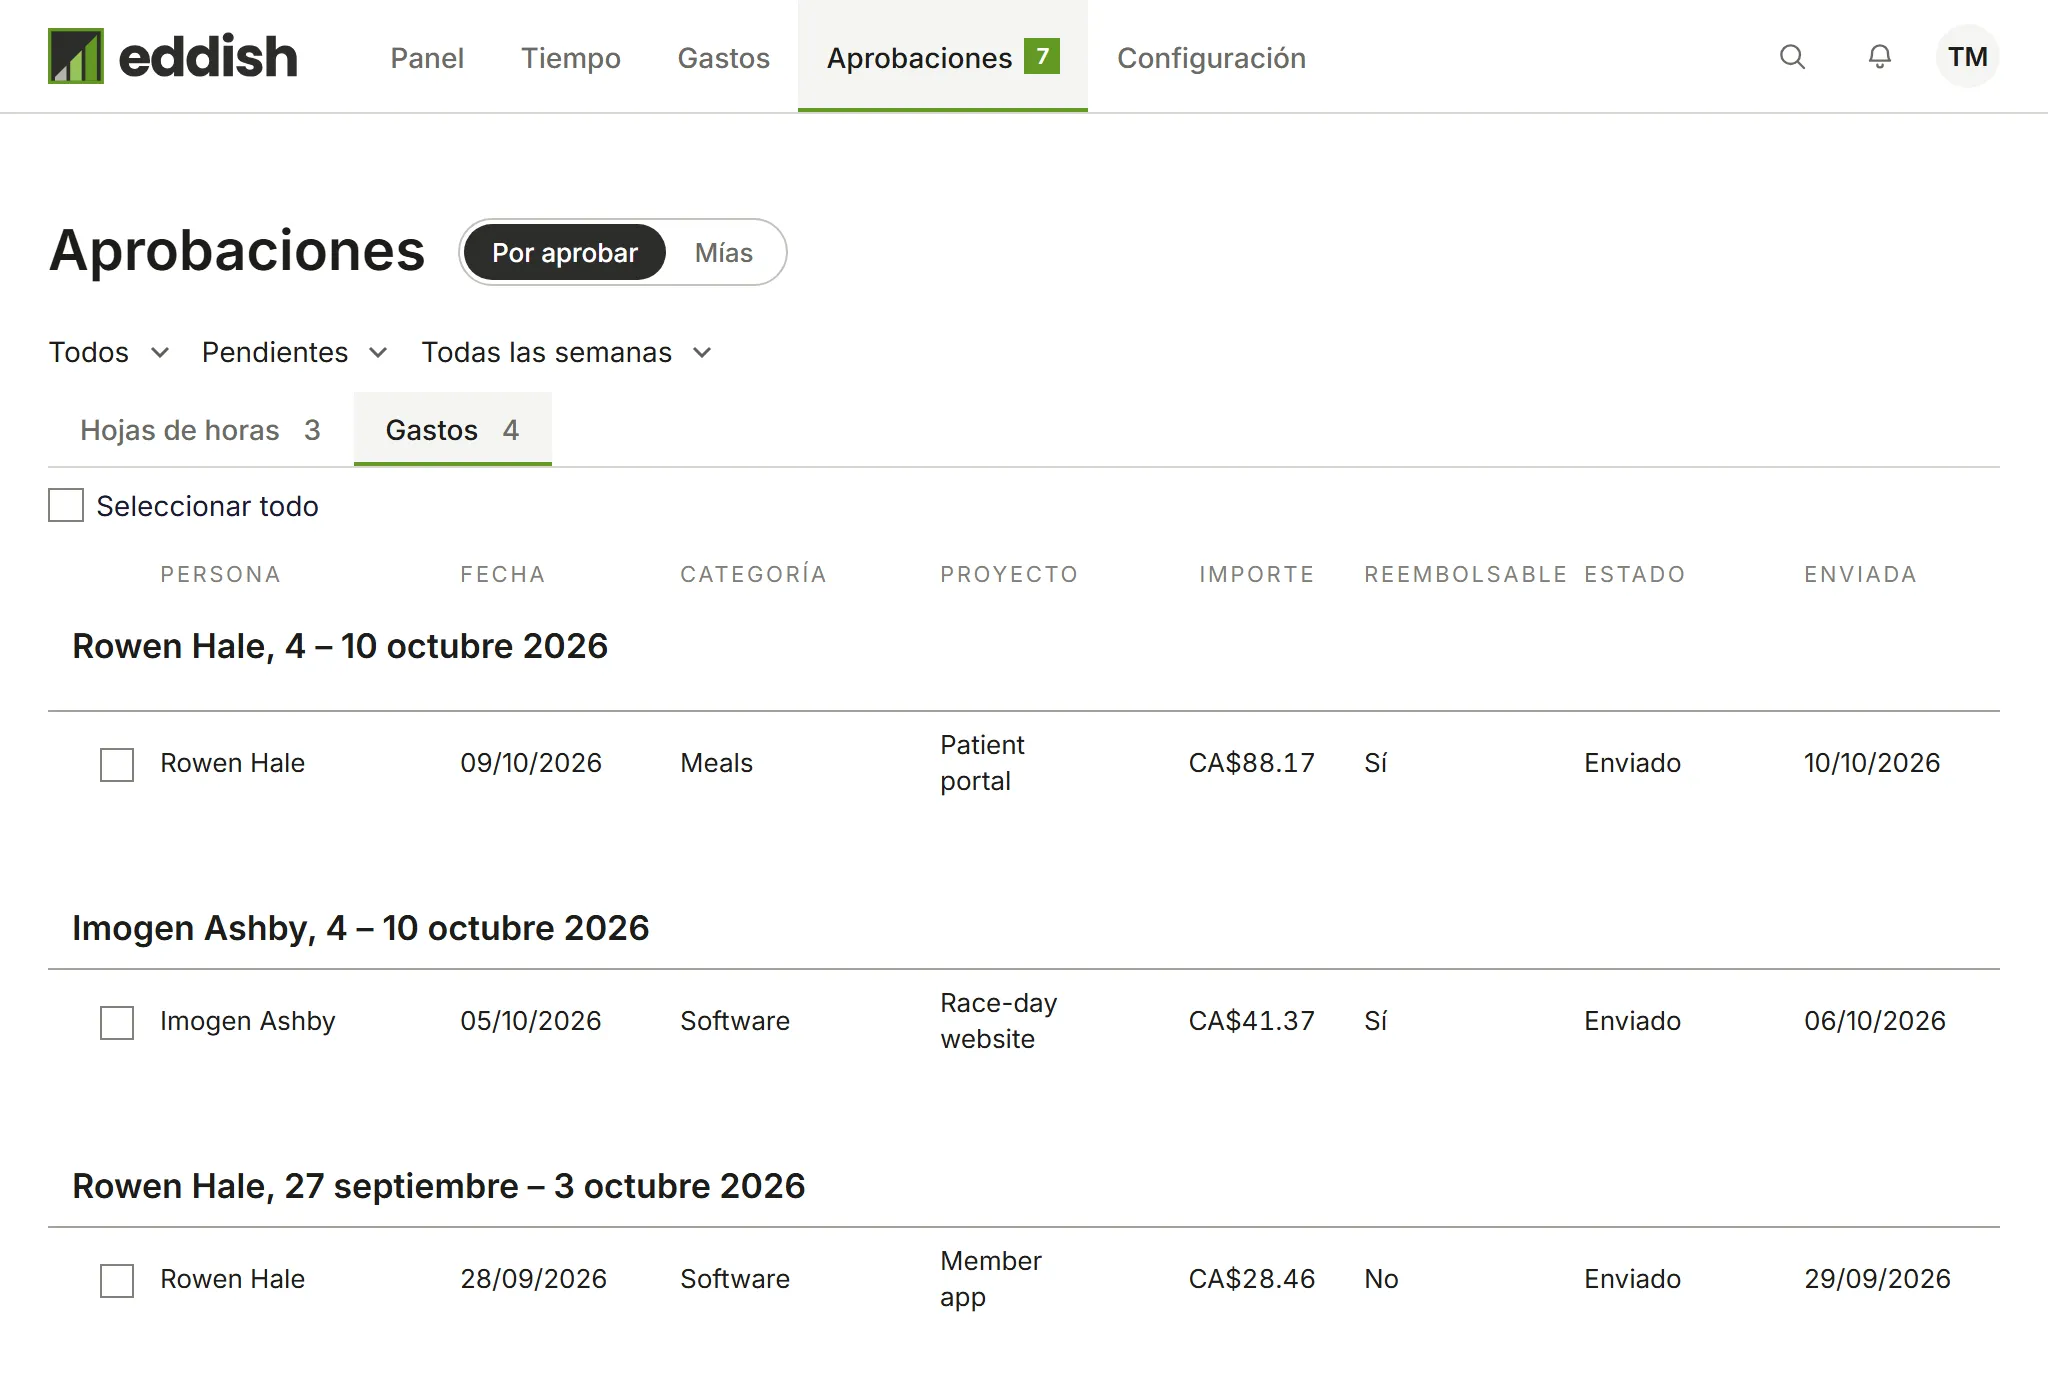Open Aprobaciones in top navigation

[943, 56]
